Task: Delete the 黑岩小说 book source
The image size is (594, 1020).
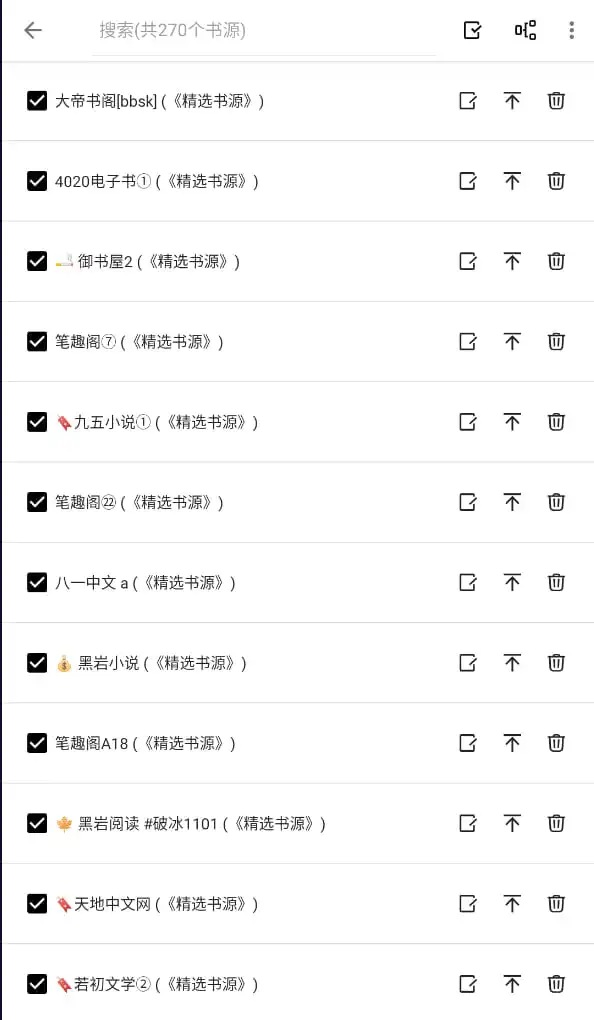Action: coord(556,663)
